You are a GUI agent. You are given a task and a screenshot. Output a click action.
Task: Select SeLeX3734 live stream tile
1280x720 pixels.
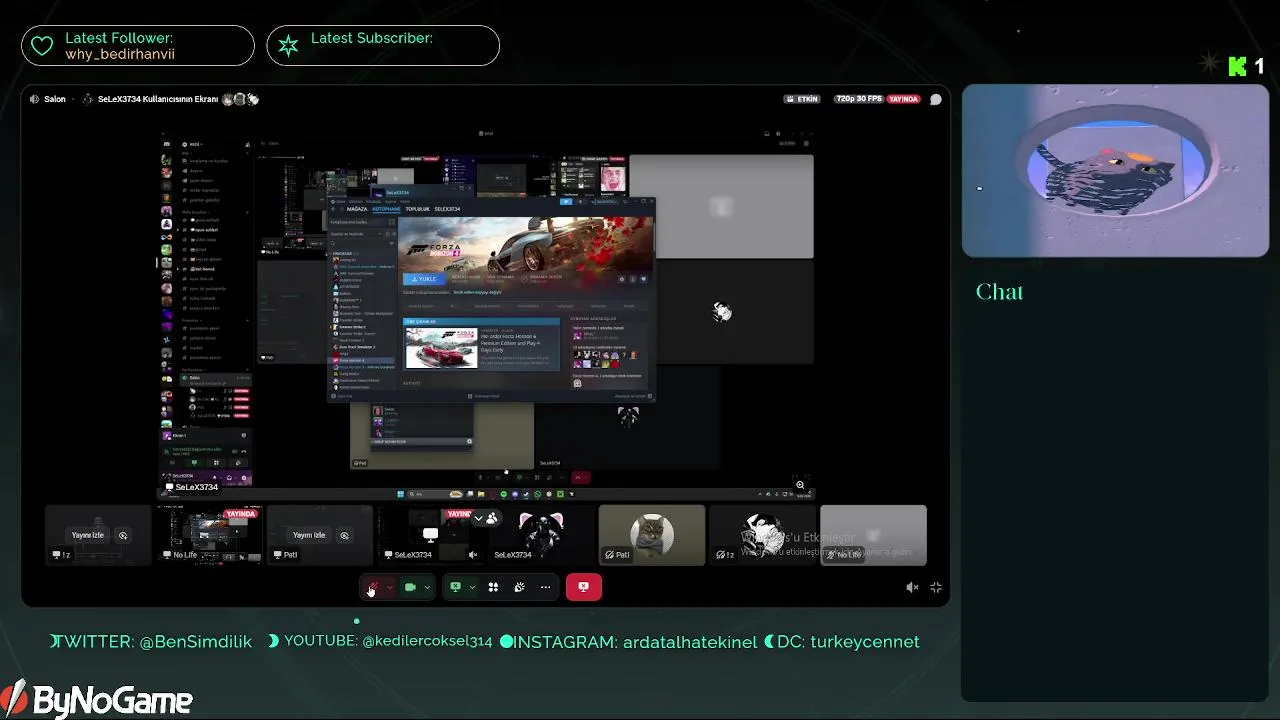430,535
